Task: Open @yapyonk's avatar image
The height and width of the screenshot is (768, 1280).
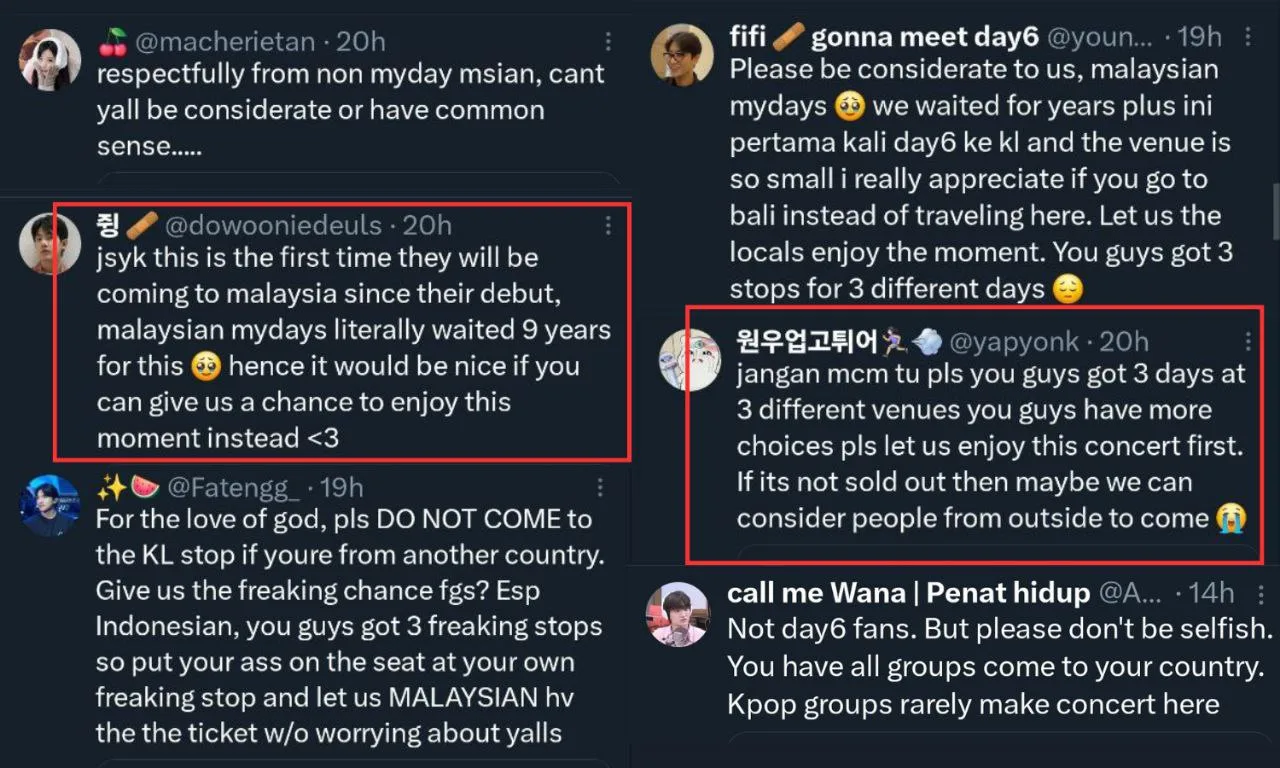Action: pos(689,359)
